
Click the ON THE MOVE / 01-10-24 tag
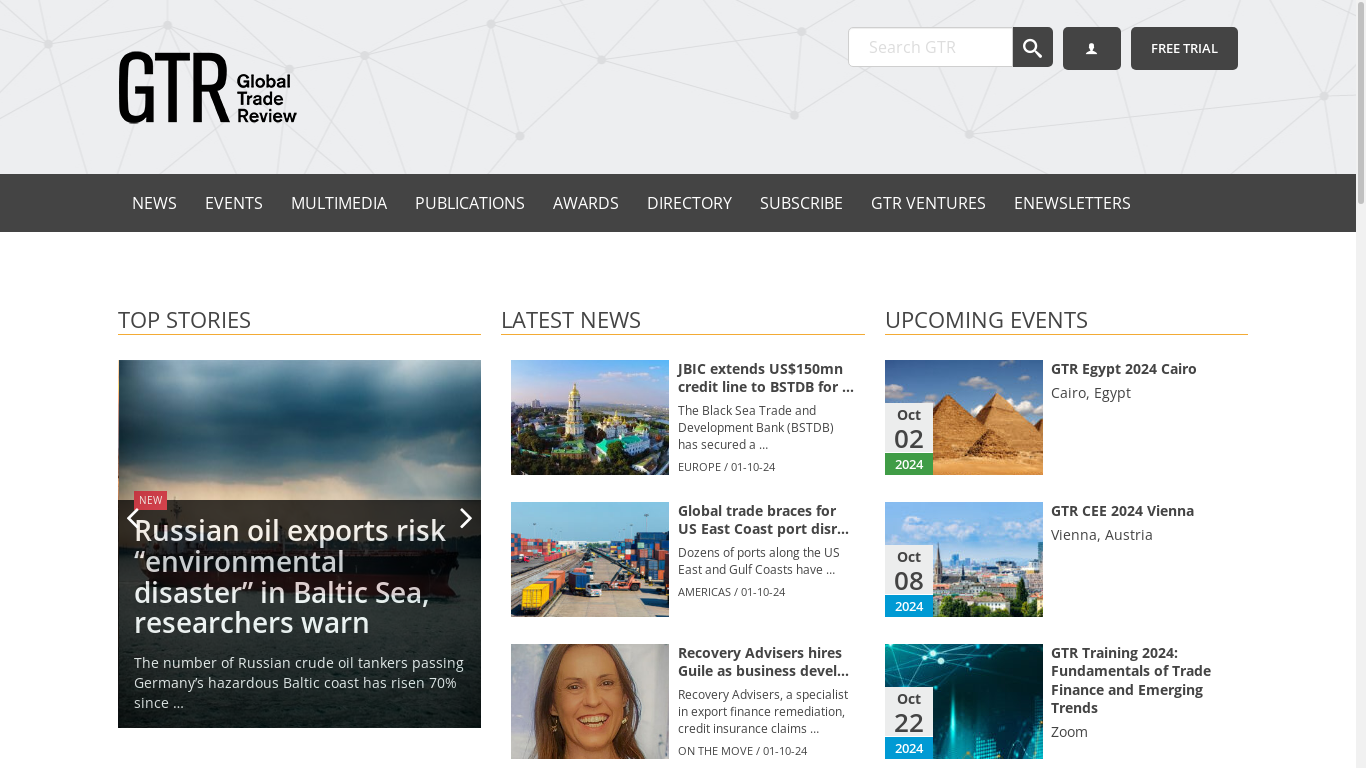(x=742, y=751)
